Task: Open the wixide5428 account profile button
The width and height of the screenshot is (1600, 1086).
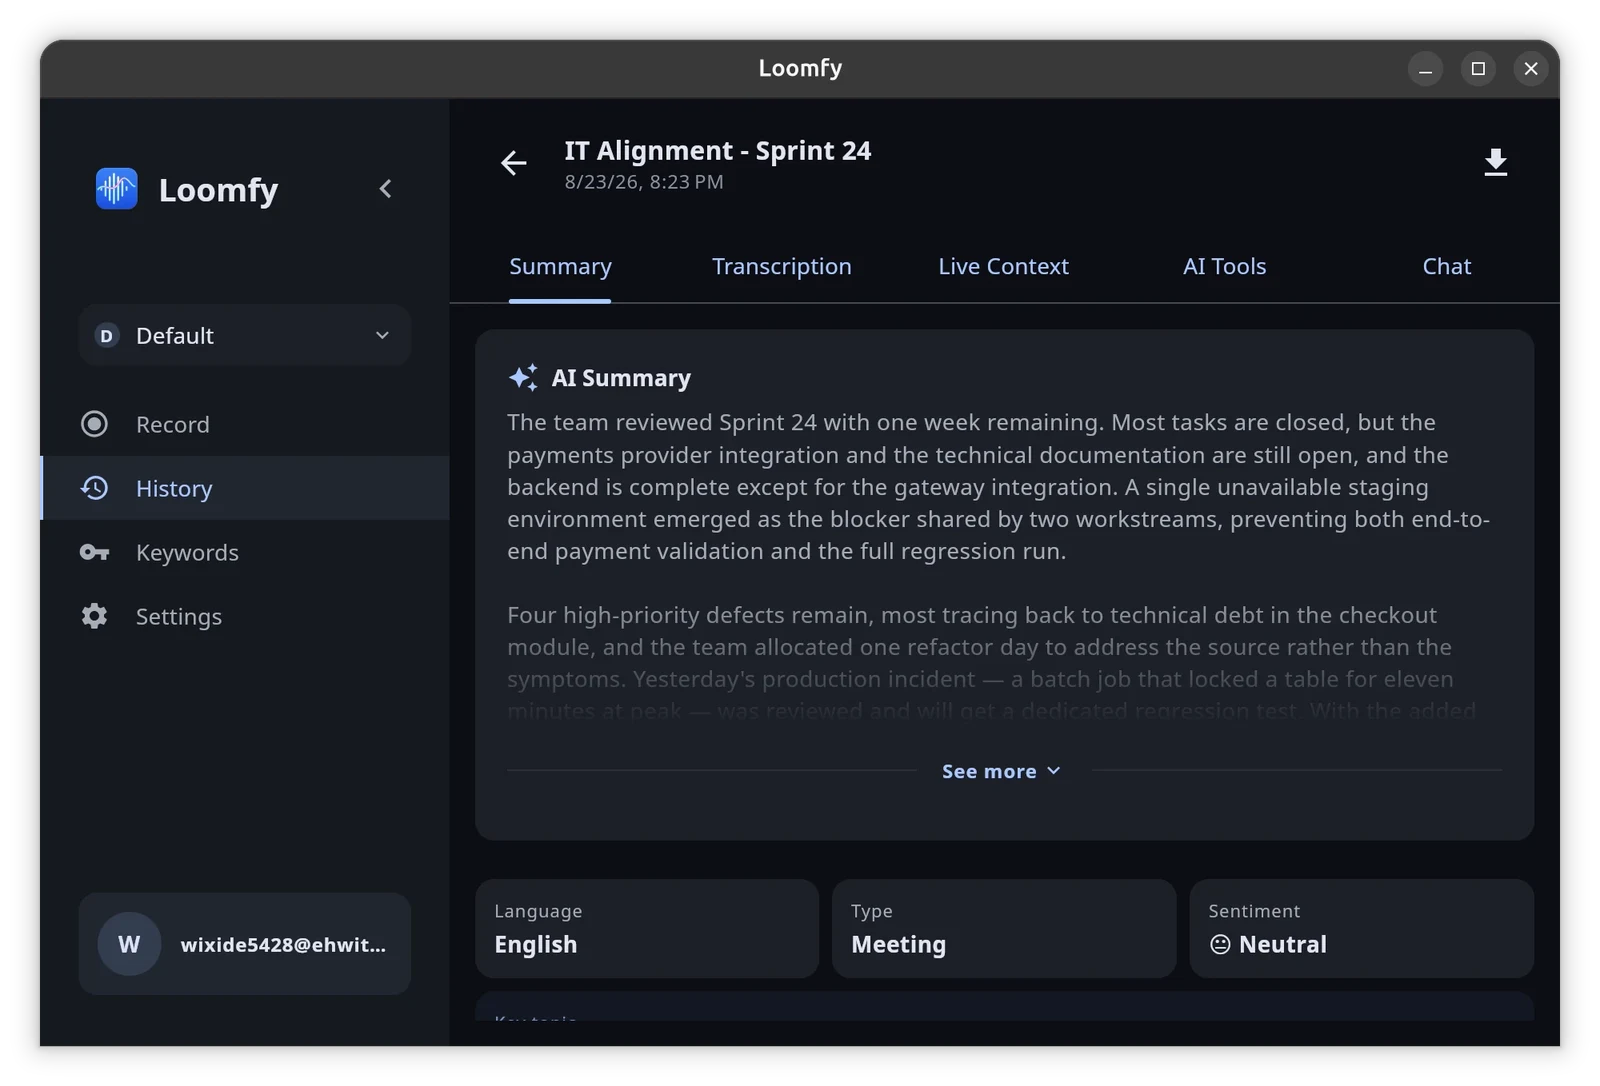Action: (245, 944)
